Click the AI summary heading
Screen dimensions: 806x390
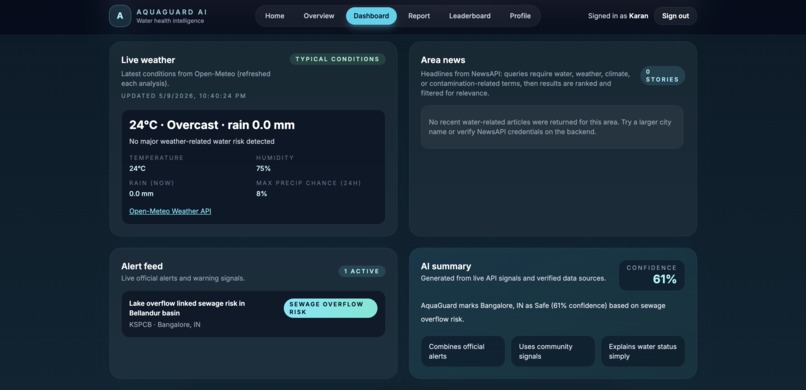click(446, 266)
